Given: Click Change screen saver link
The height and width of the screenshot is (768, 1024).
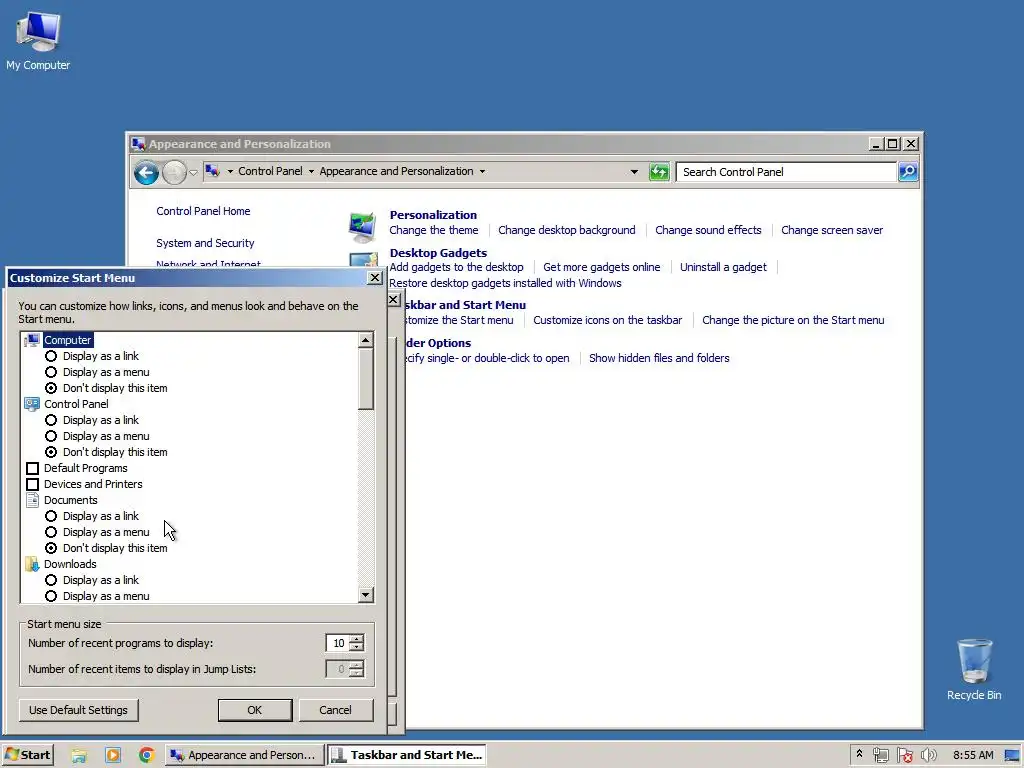Looking at the screenshot, I should click(831, 230).
